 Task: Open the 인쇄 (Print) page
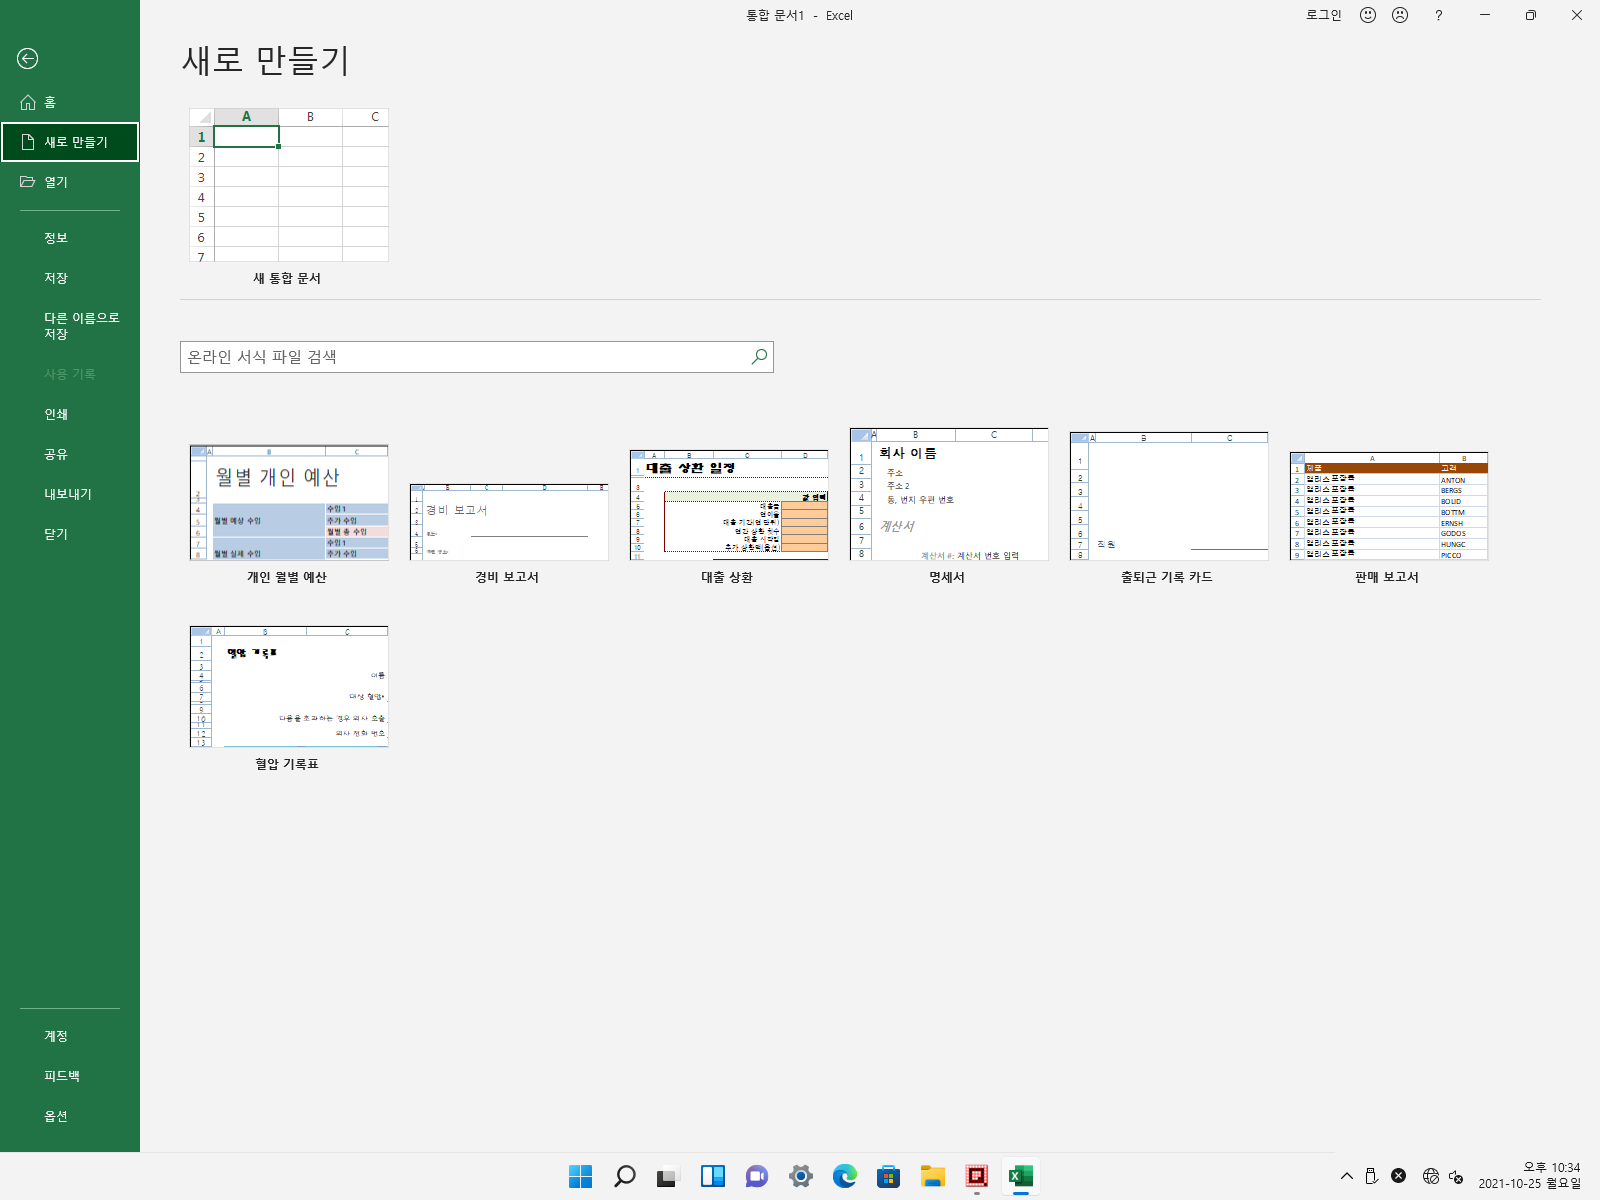70,414
